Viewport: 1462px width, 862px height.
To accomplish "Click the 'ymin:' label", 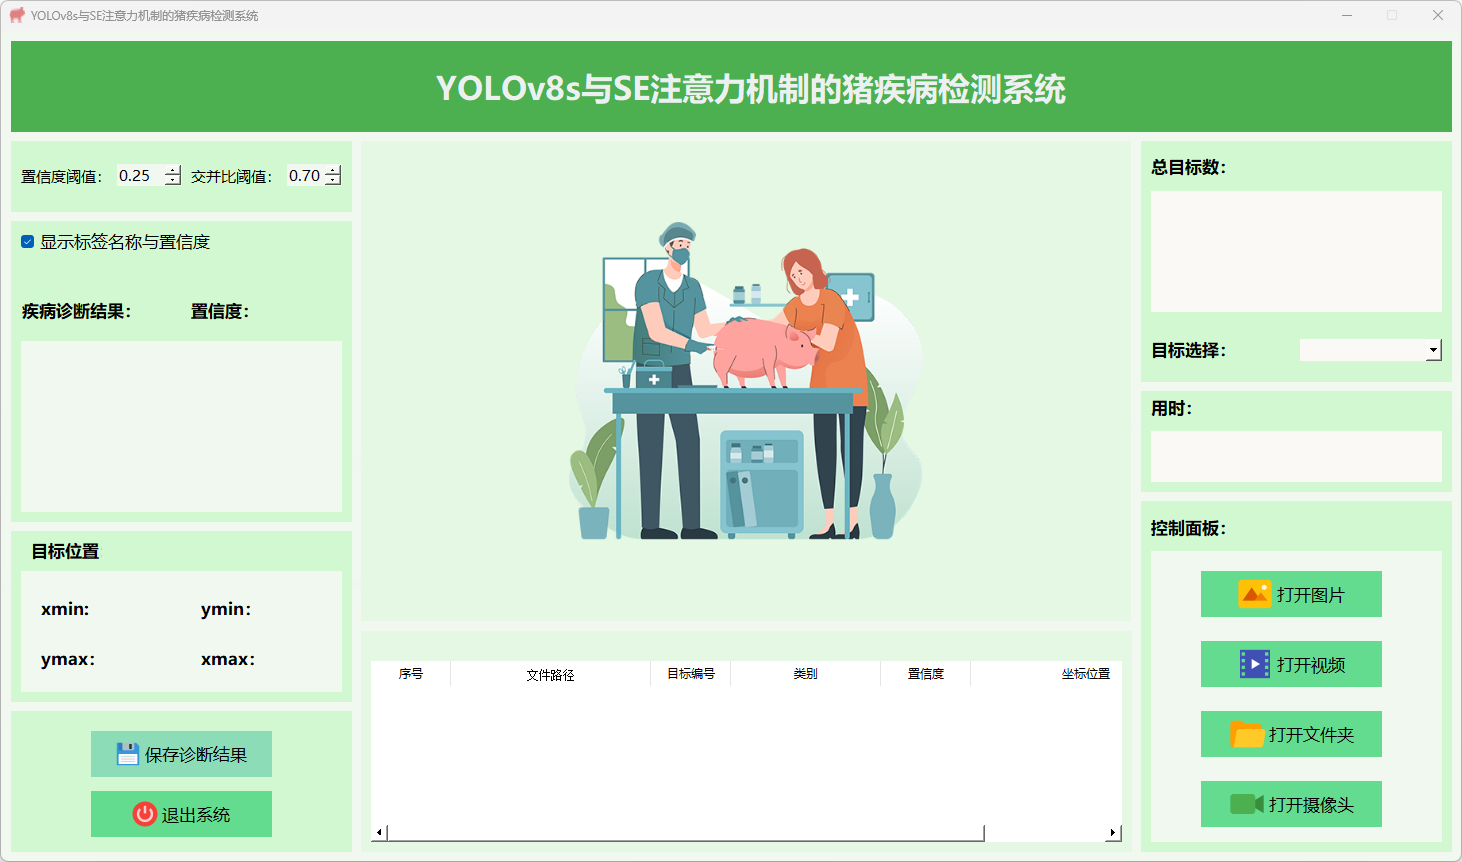I will 226,609.
